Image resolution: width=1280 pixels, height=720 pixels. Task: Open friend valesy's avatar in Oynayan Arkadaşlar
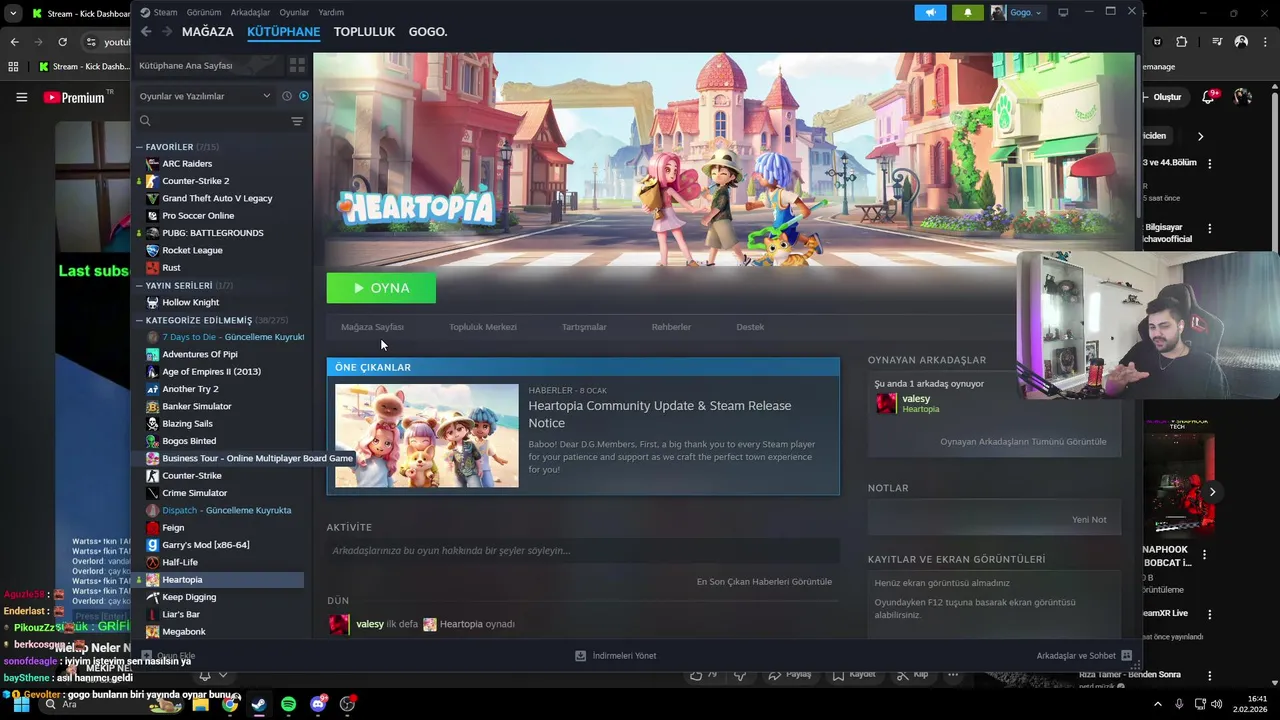point(886,403)
